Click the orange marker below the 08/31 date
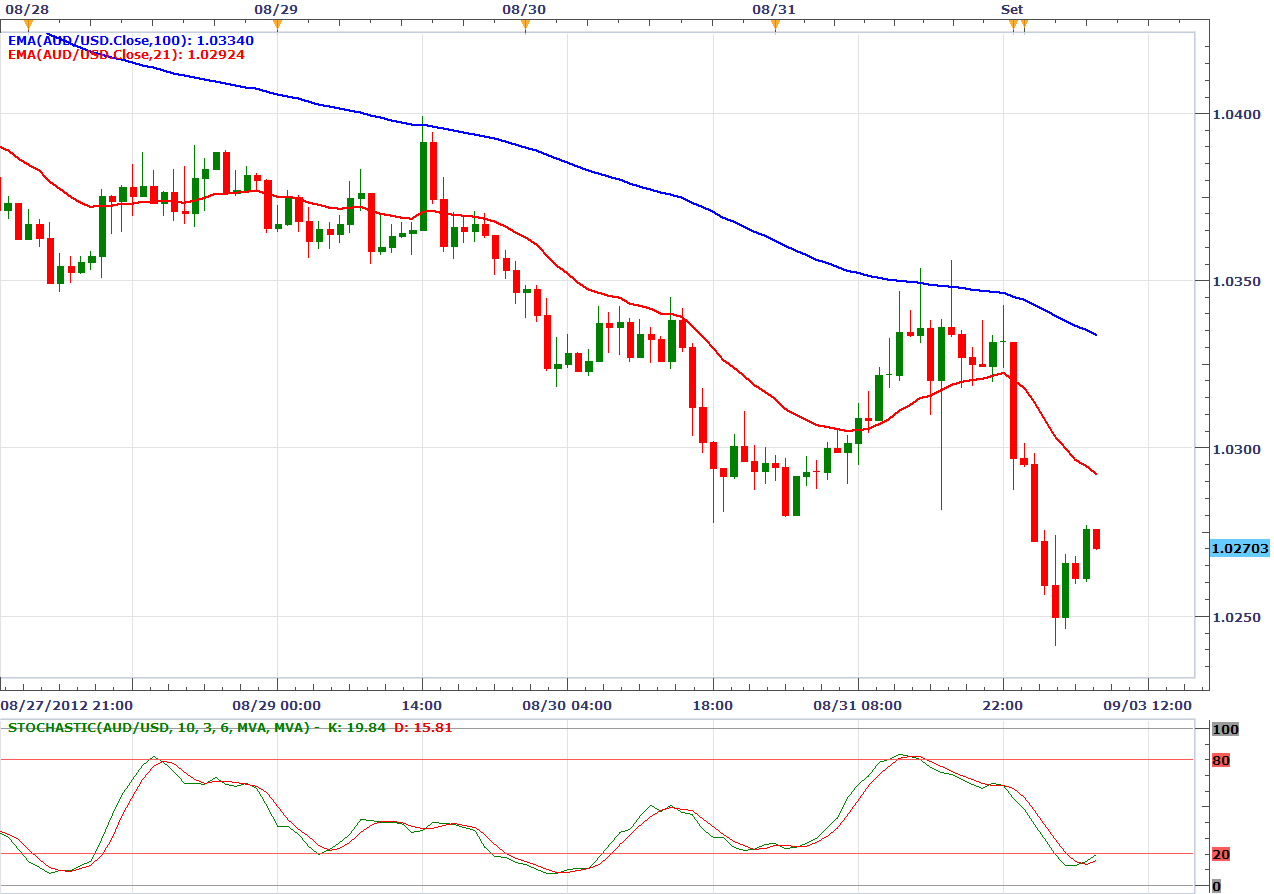Screen dimensions: 1274x894 [775, 25]
